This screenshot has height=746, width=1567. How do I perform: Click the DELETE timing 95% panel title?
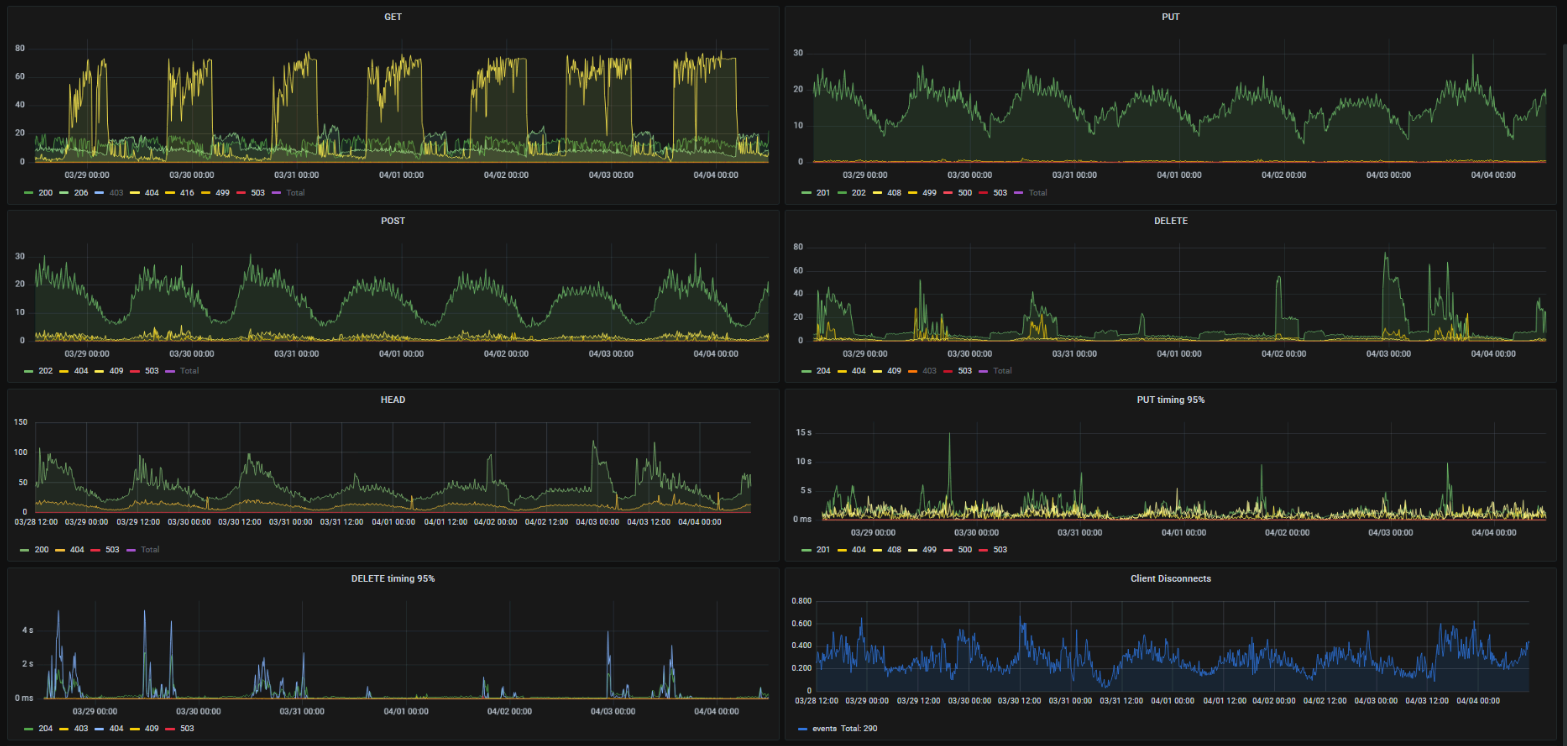click(392, 578)
